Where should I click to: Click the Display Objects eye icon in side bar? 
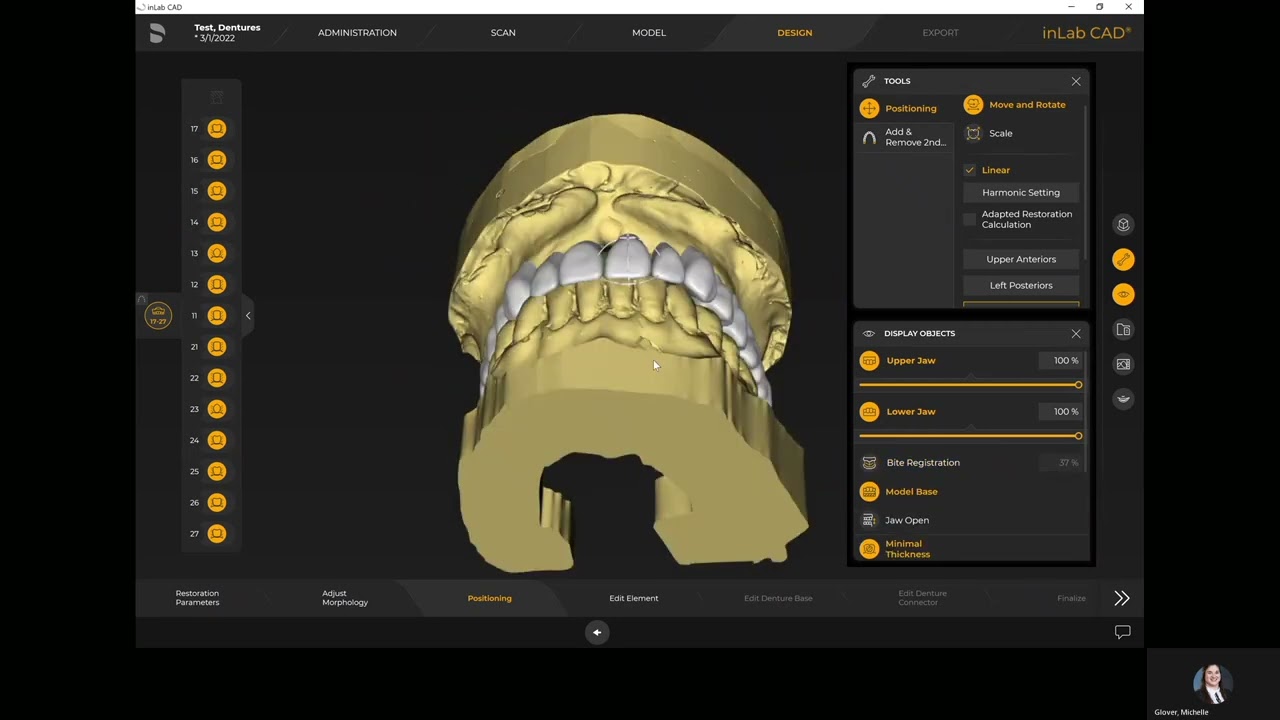point(1123,295)
